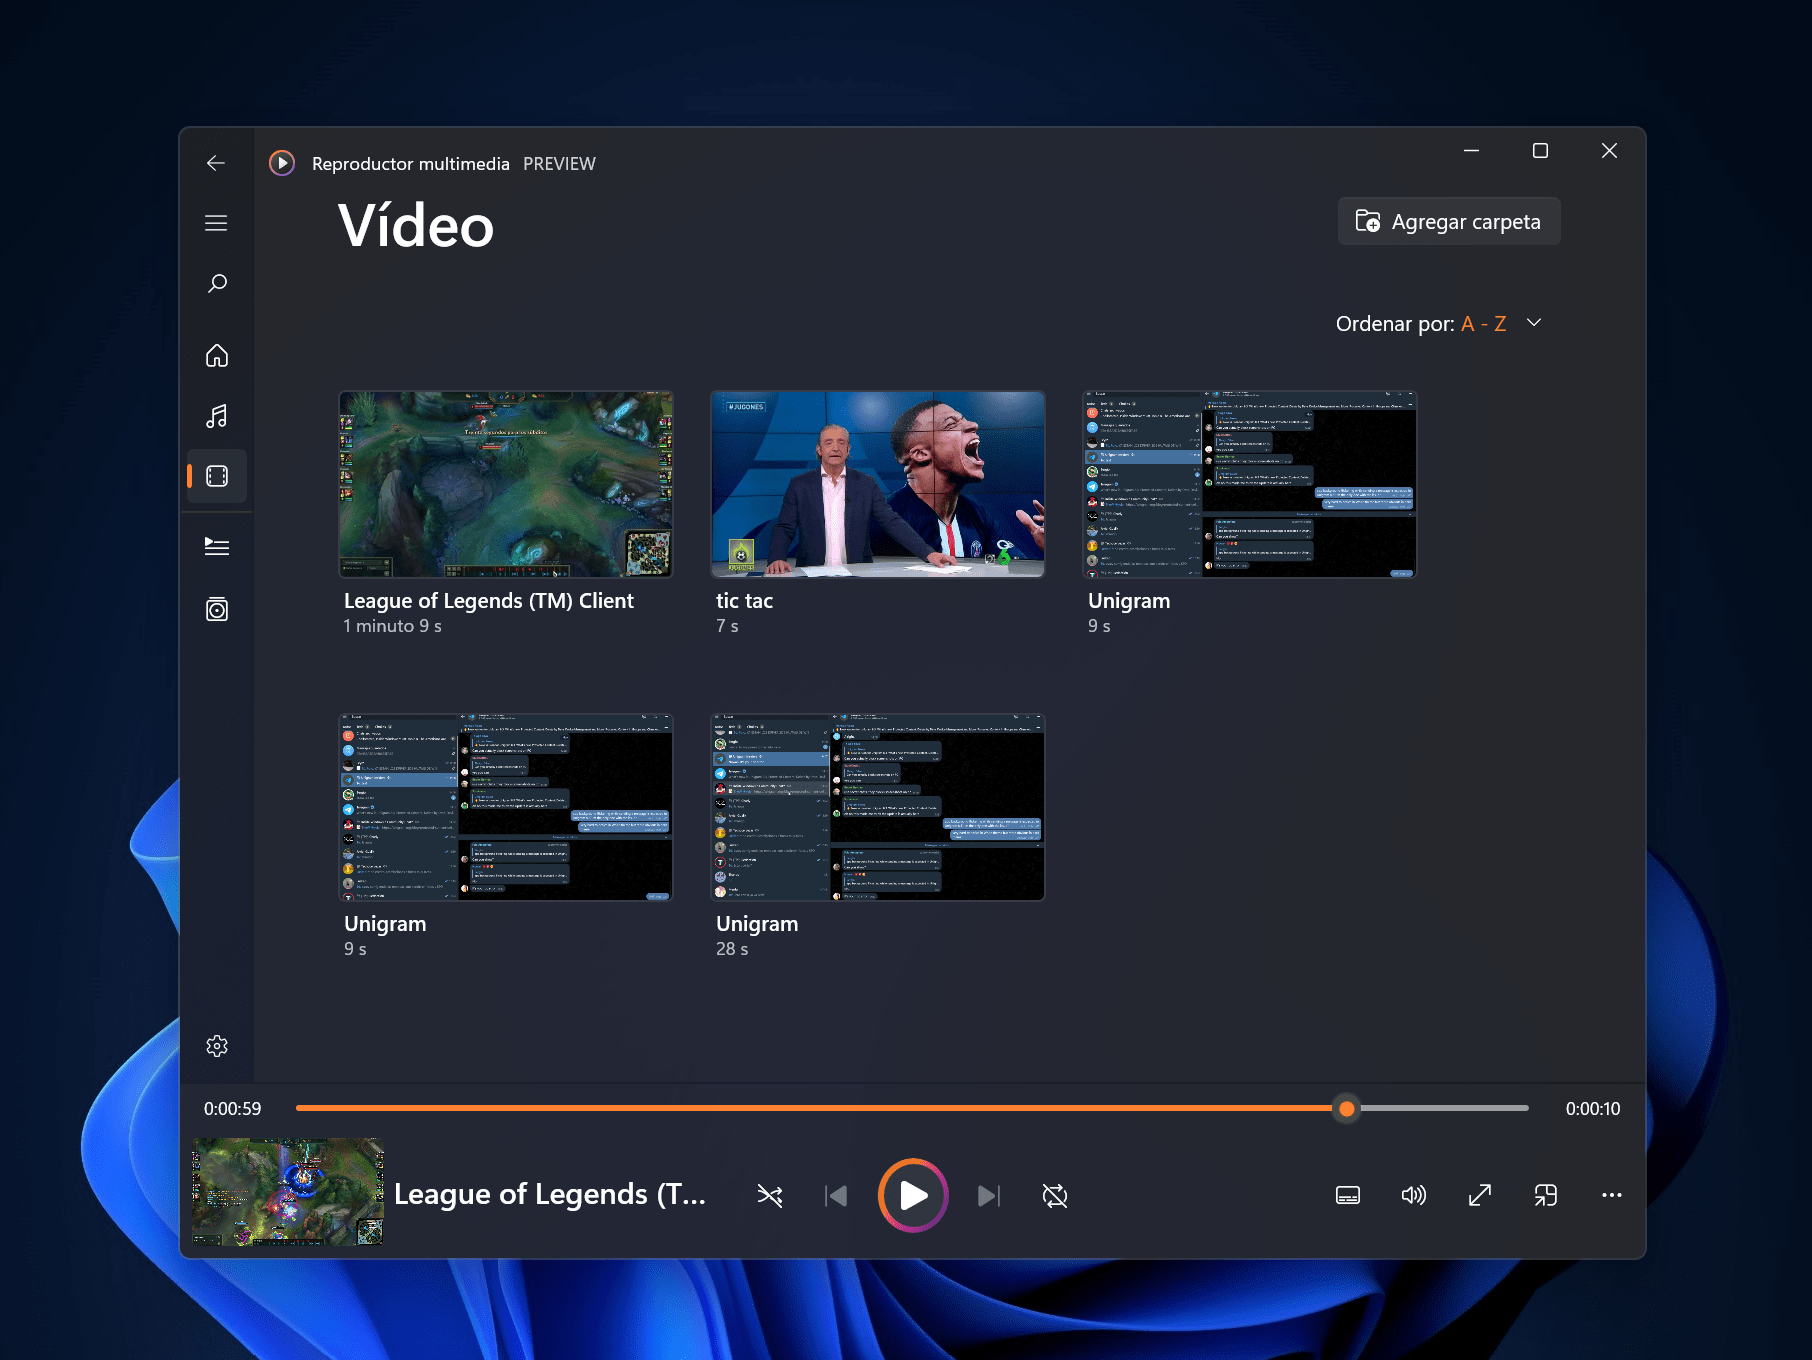This screenshot has height=1360, width=1812.
Task: Click the seek bar position handle
Action: tap(1347, 1108)
